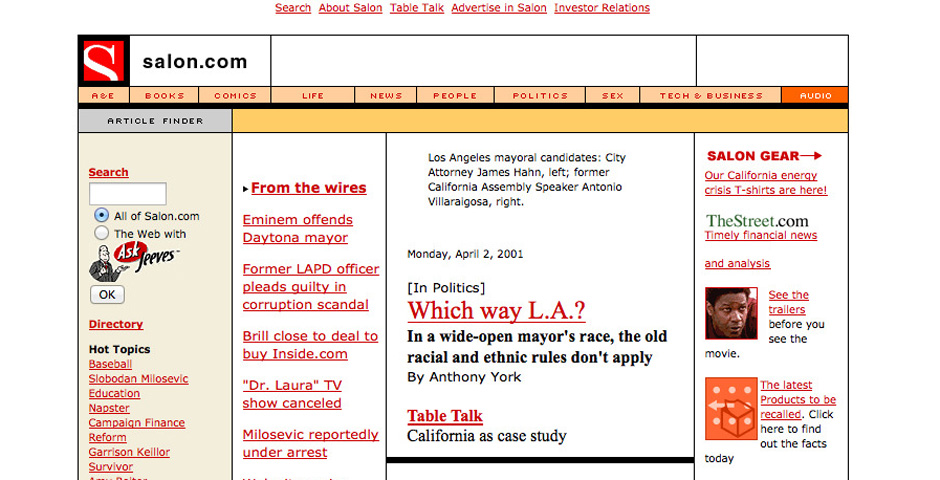
Task: Click the [In Politics] label
Action: [x=446, y=288]
